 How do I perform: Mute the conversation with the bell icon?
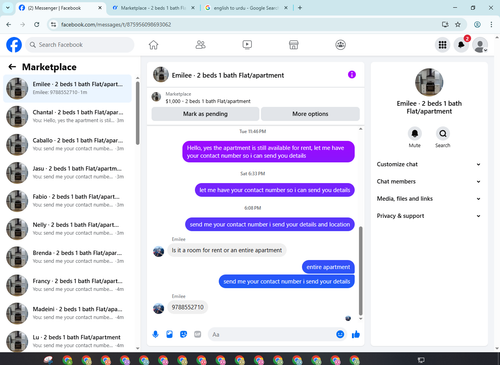pos(415,134)
